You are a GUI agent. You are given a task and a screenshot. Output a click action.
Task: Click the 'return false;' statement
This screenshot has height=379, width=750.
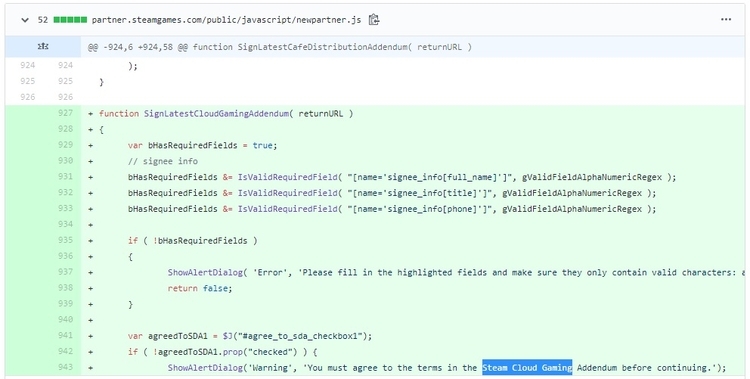(199, 289)
